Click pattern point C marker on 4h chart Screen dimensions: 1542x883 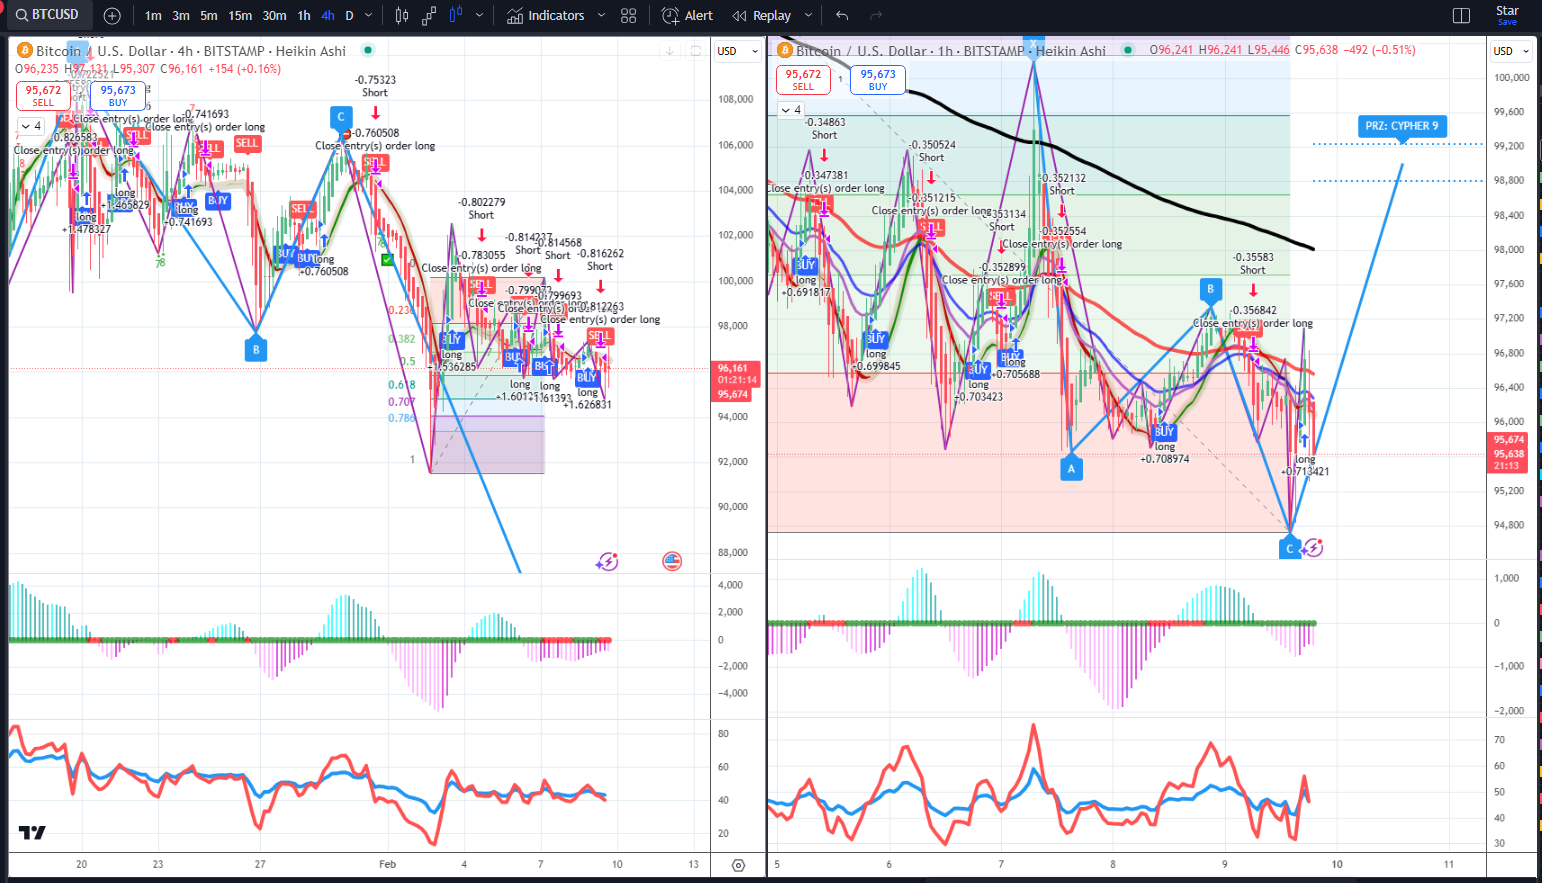(341, 117)
